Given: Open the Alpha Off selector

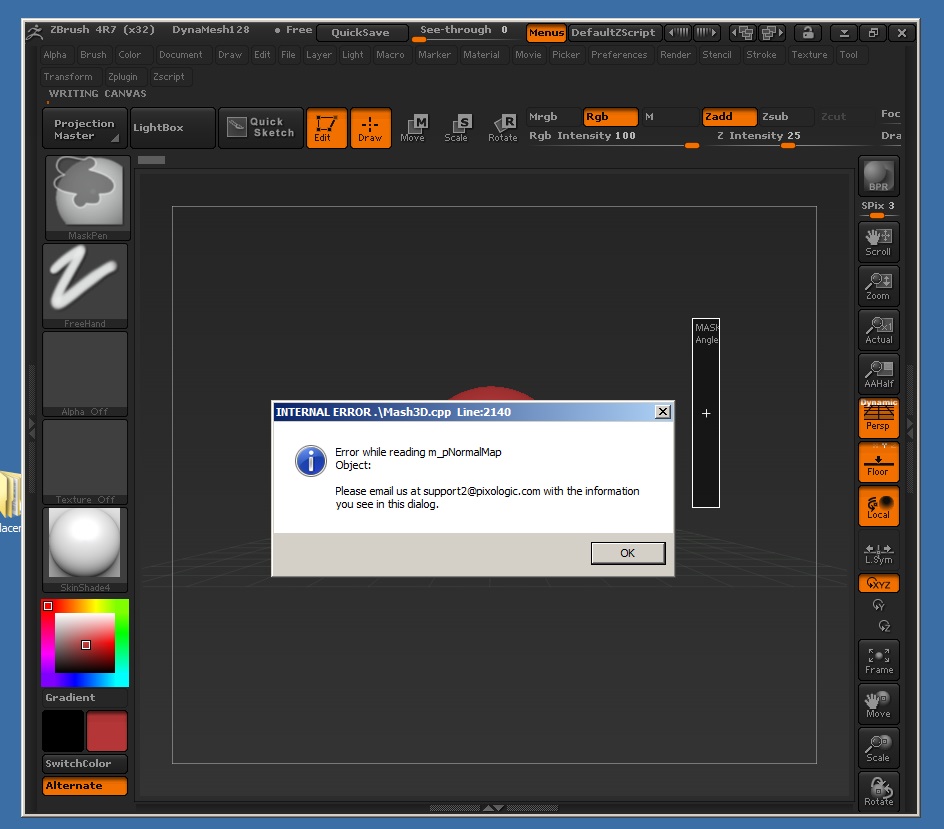Looking at the screenshot, I should point(85,373).
